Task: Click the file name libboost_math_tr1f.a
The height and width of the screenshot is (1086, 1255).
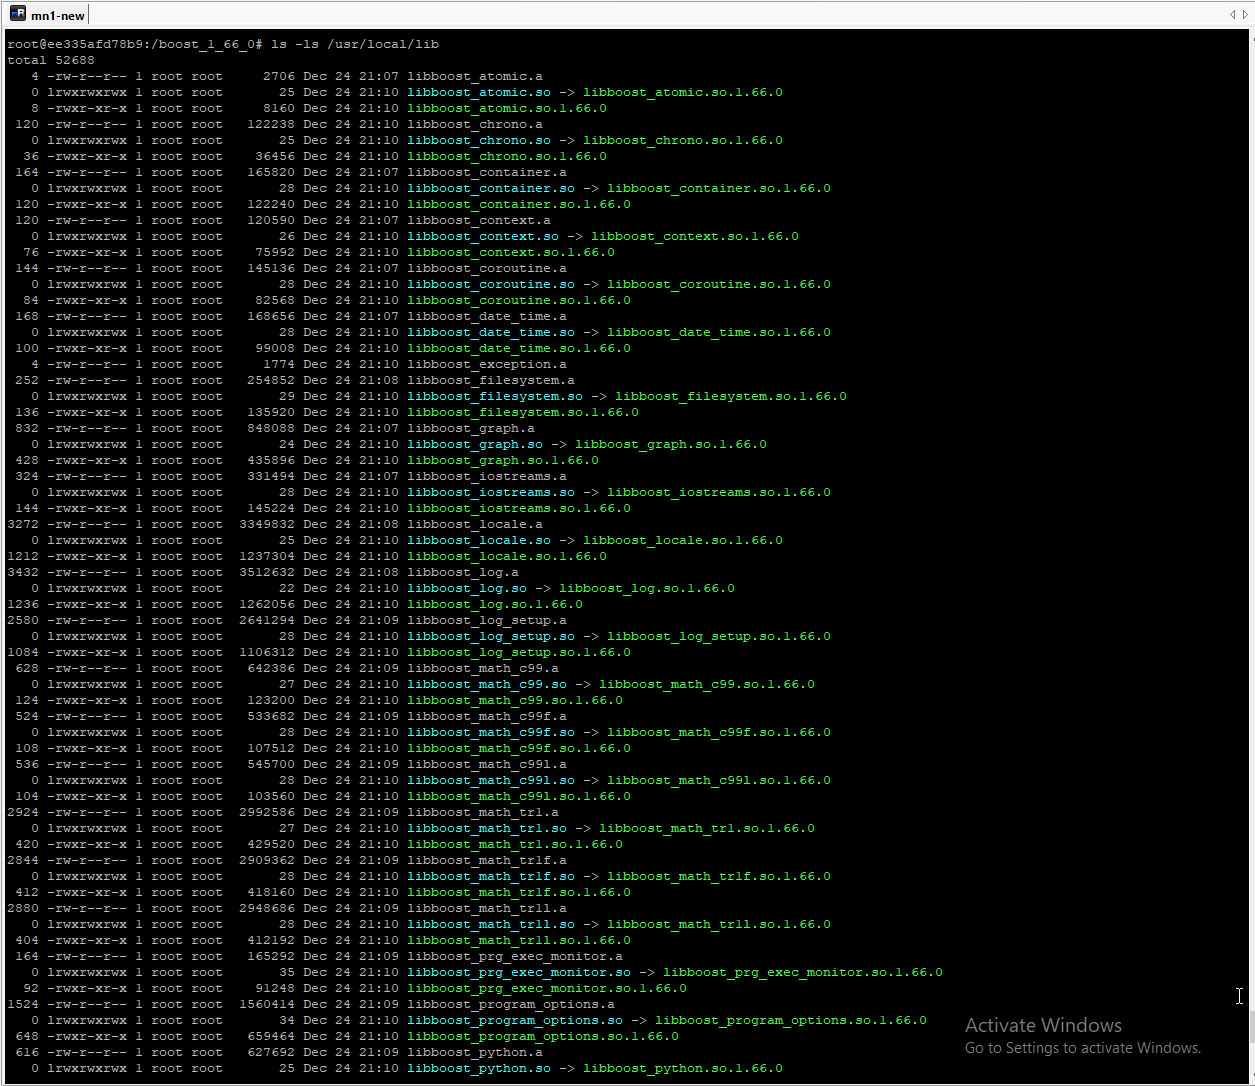Action: tap(487, 860)
